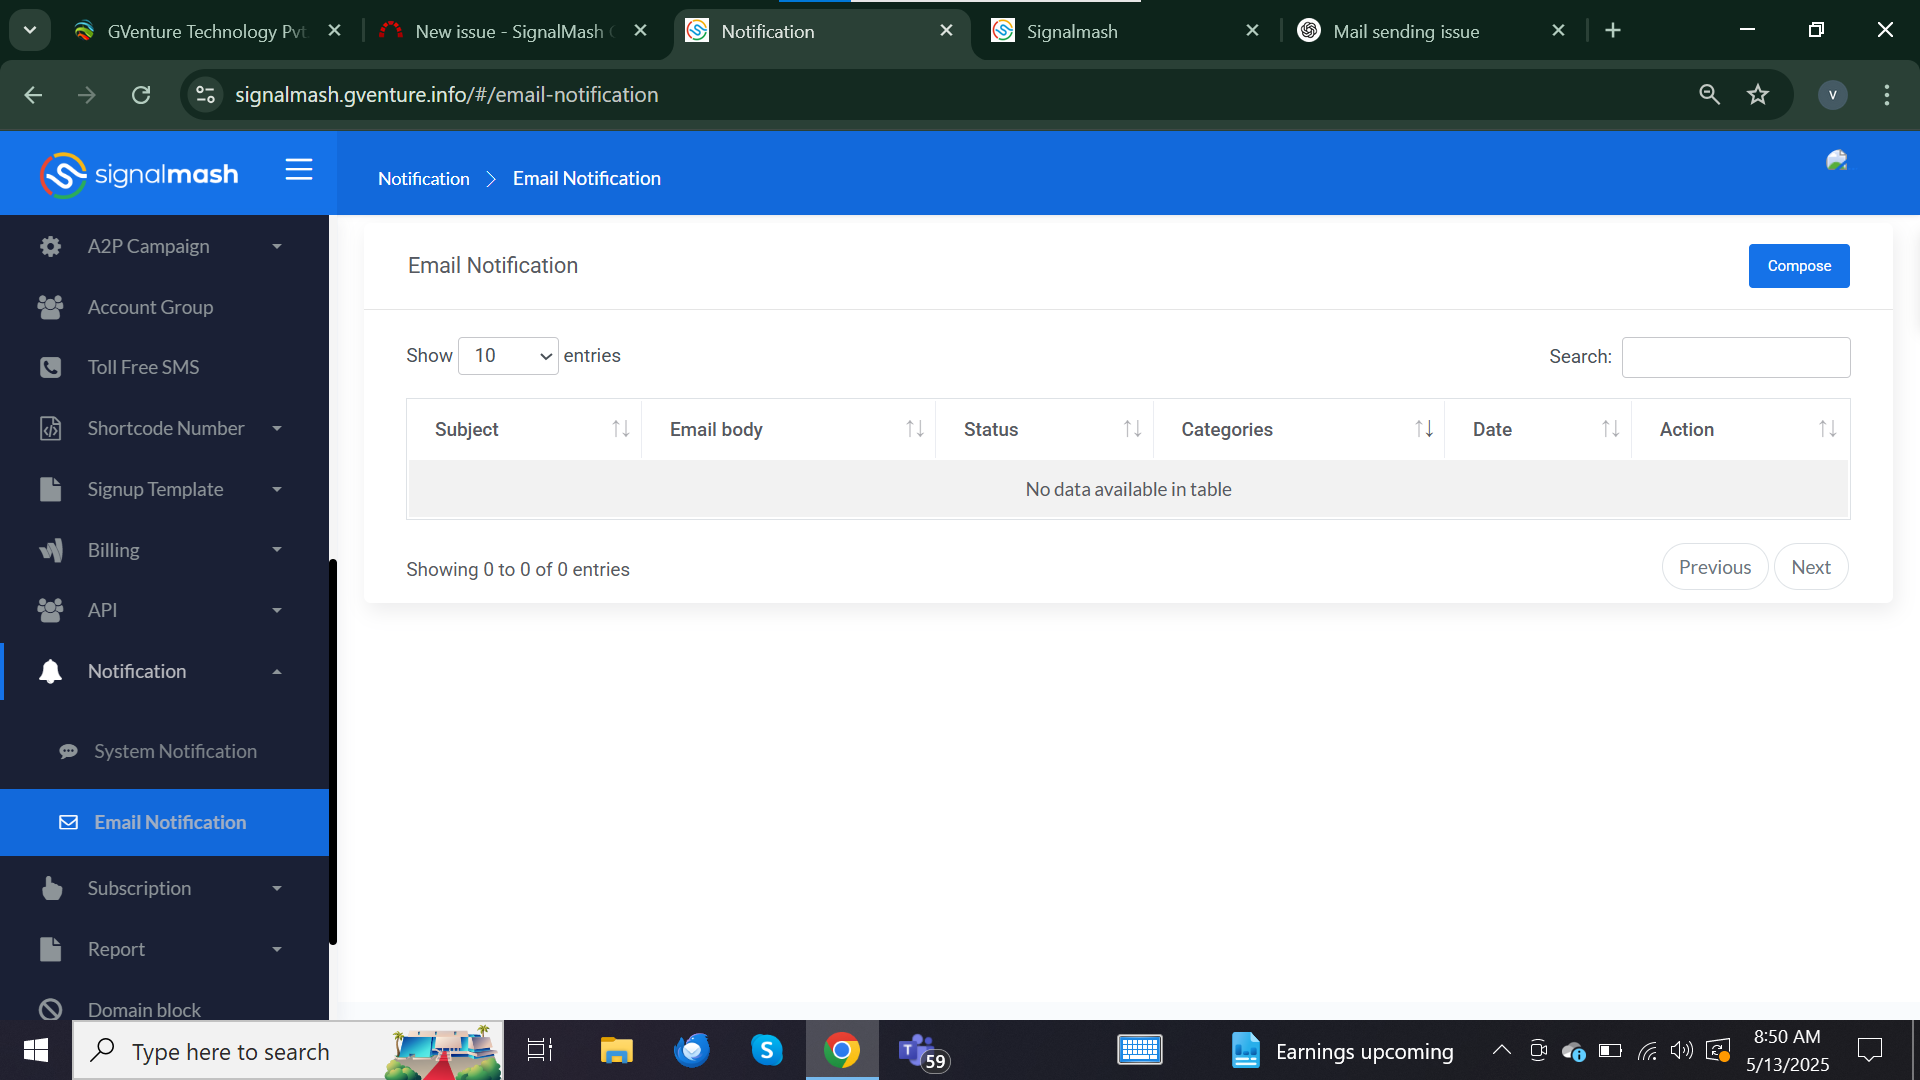The image size is (1920, 1080).
Task: Click the Compose button
Action: point(1798,266)
